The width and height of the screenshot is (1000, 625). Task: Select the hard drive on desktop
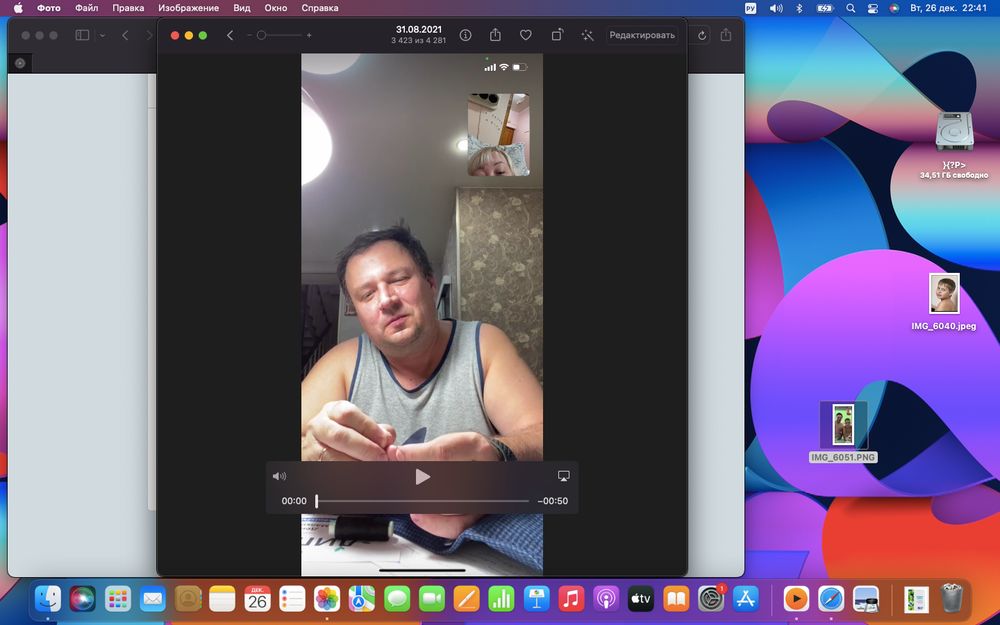coord(954,132)
